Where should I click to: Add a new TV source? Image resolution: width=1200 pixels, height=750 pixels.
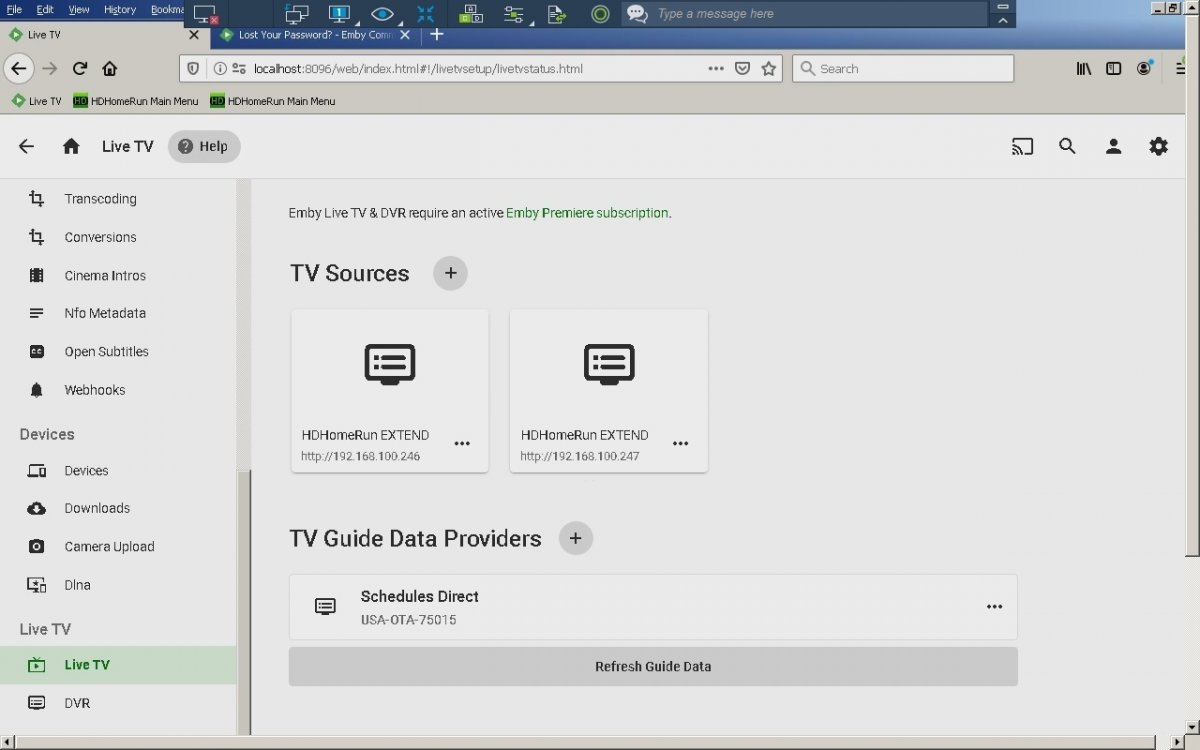[450, 273]
